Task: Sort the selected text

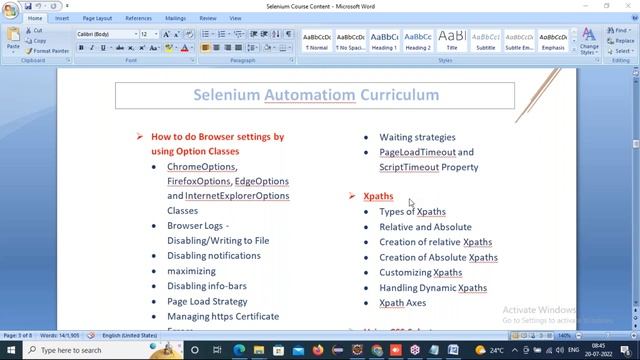Action: pos(276,34)
